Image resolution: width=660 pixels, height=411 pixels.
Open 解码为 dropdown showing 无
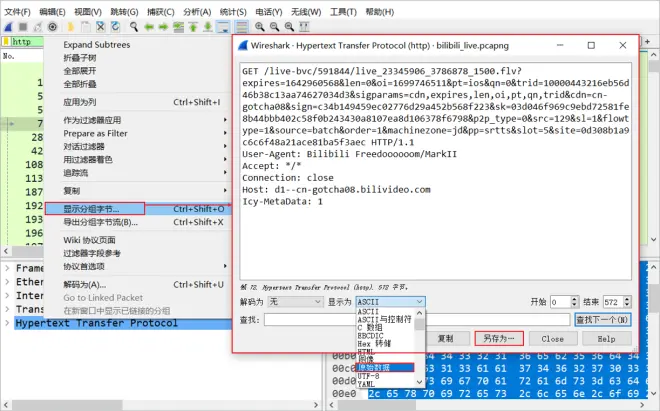[x=295, y=302]
